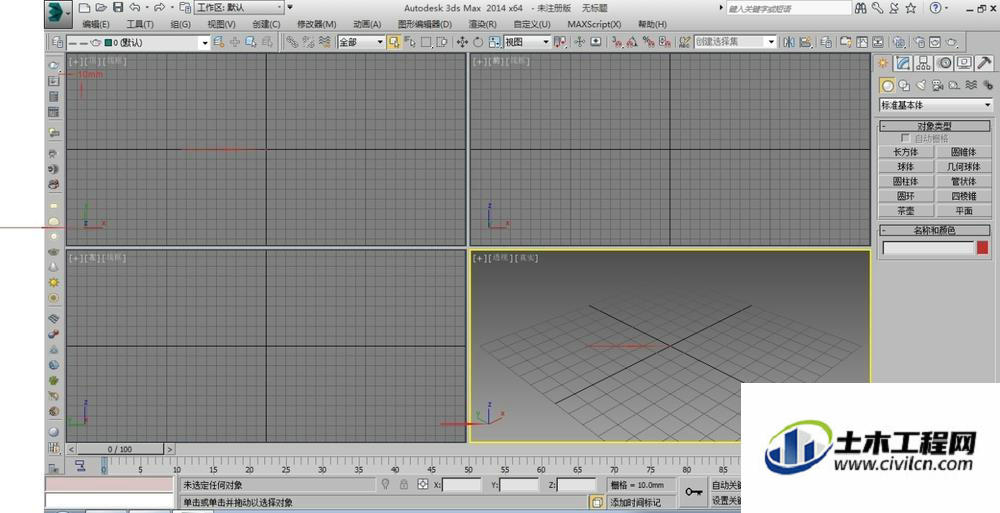1000x513 pixels.
Task: Open the 全部 selection filter dropdown
Action: 361,42
